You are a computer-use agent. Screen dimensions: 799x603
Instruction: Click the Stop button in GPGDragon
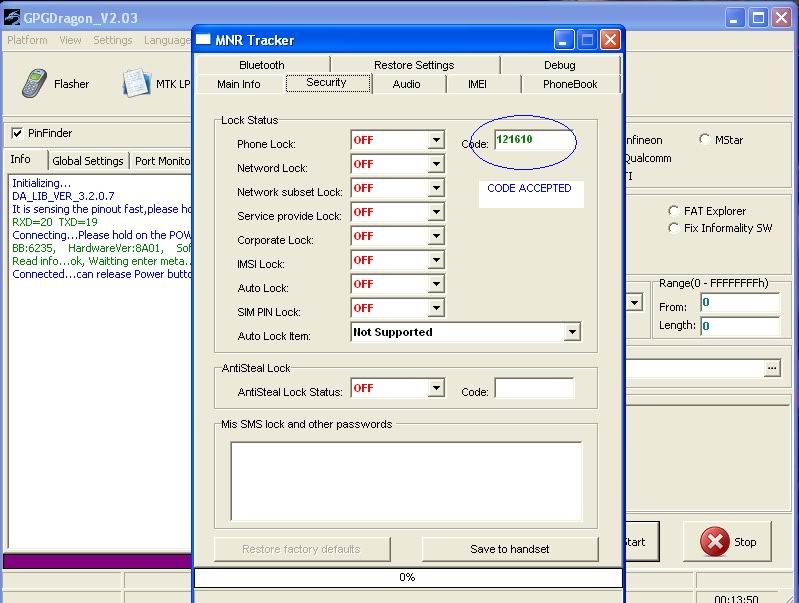pos(727,541)
